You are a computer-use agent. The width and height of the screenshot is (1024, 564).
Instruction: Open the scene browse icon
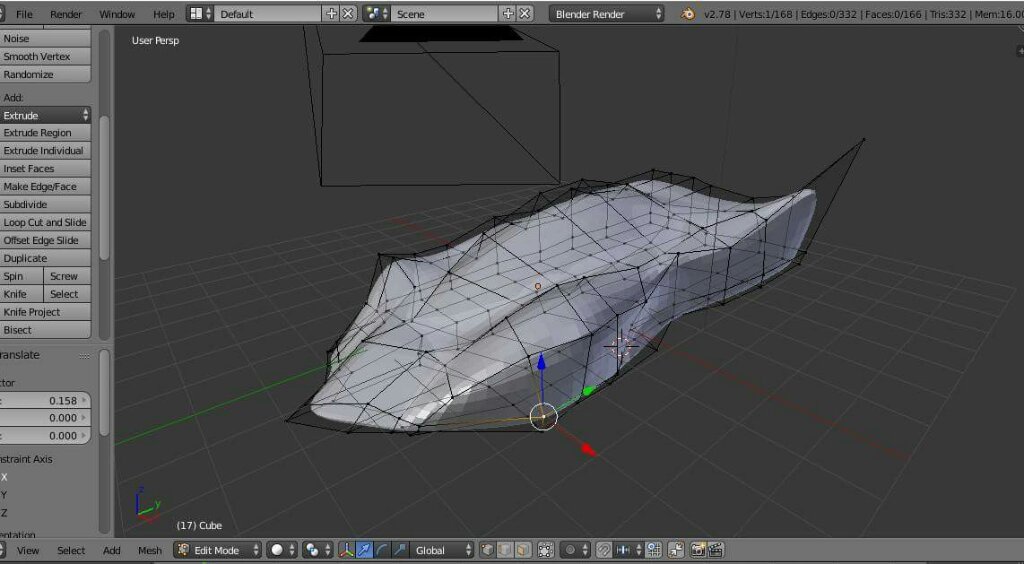click(376, 14)
